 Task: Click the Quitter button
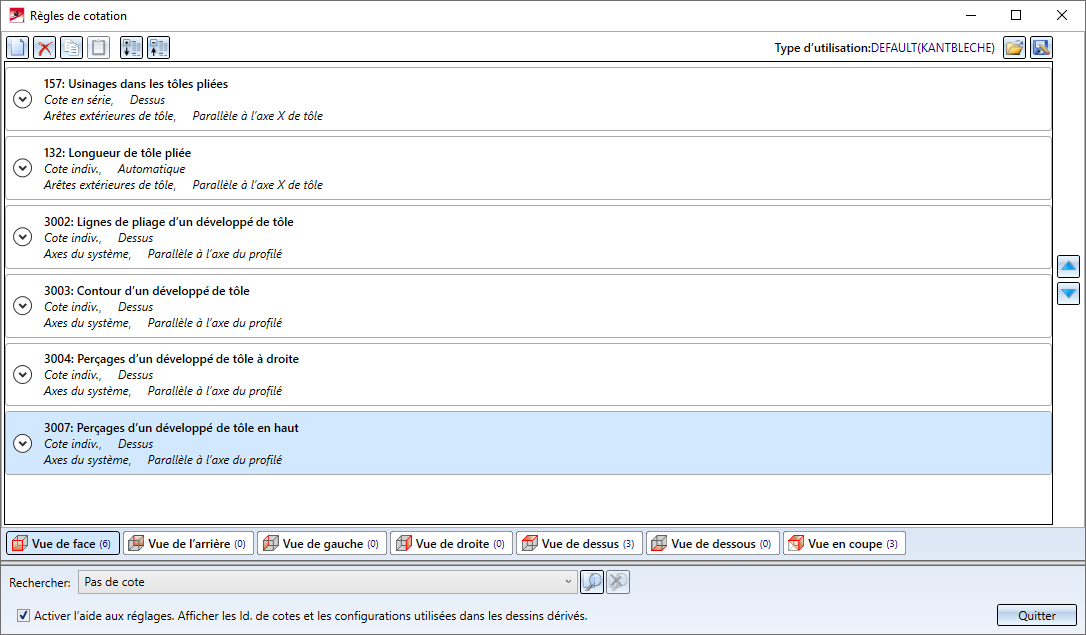pos(1037,616)
